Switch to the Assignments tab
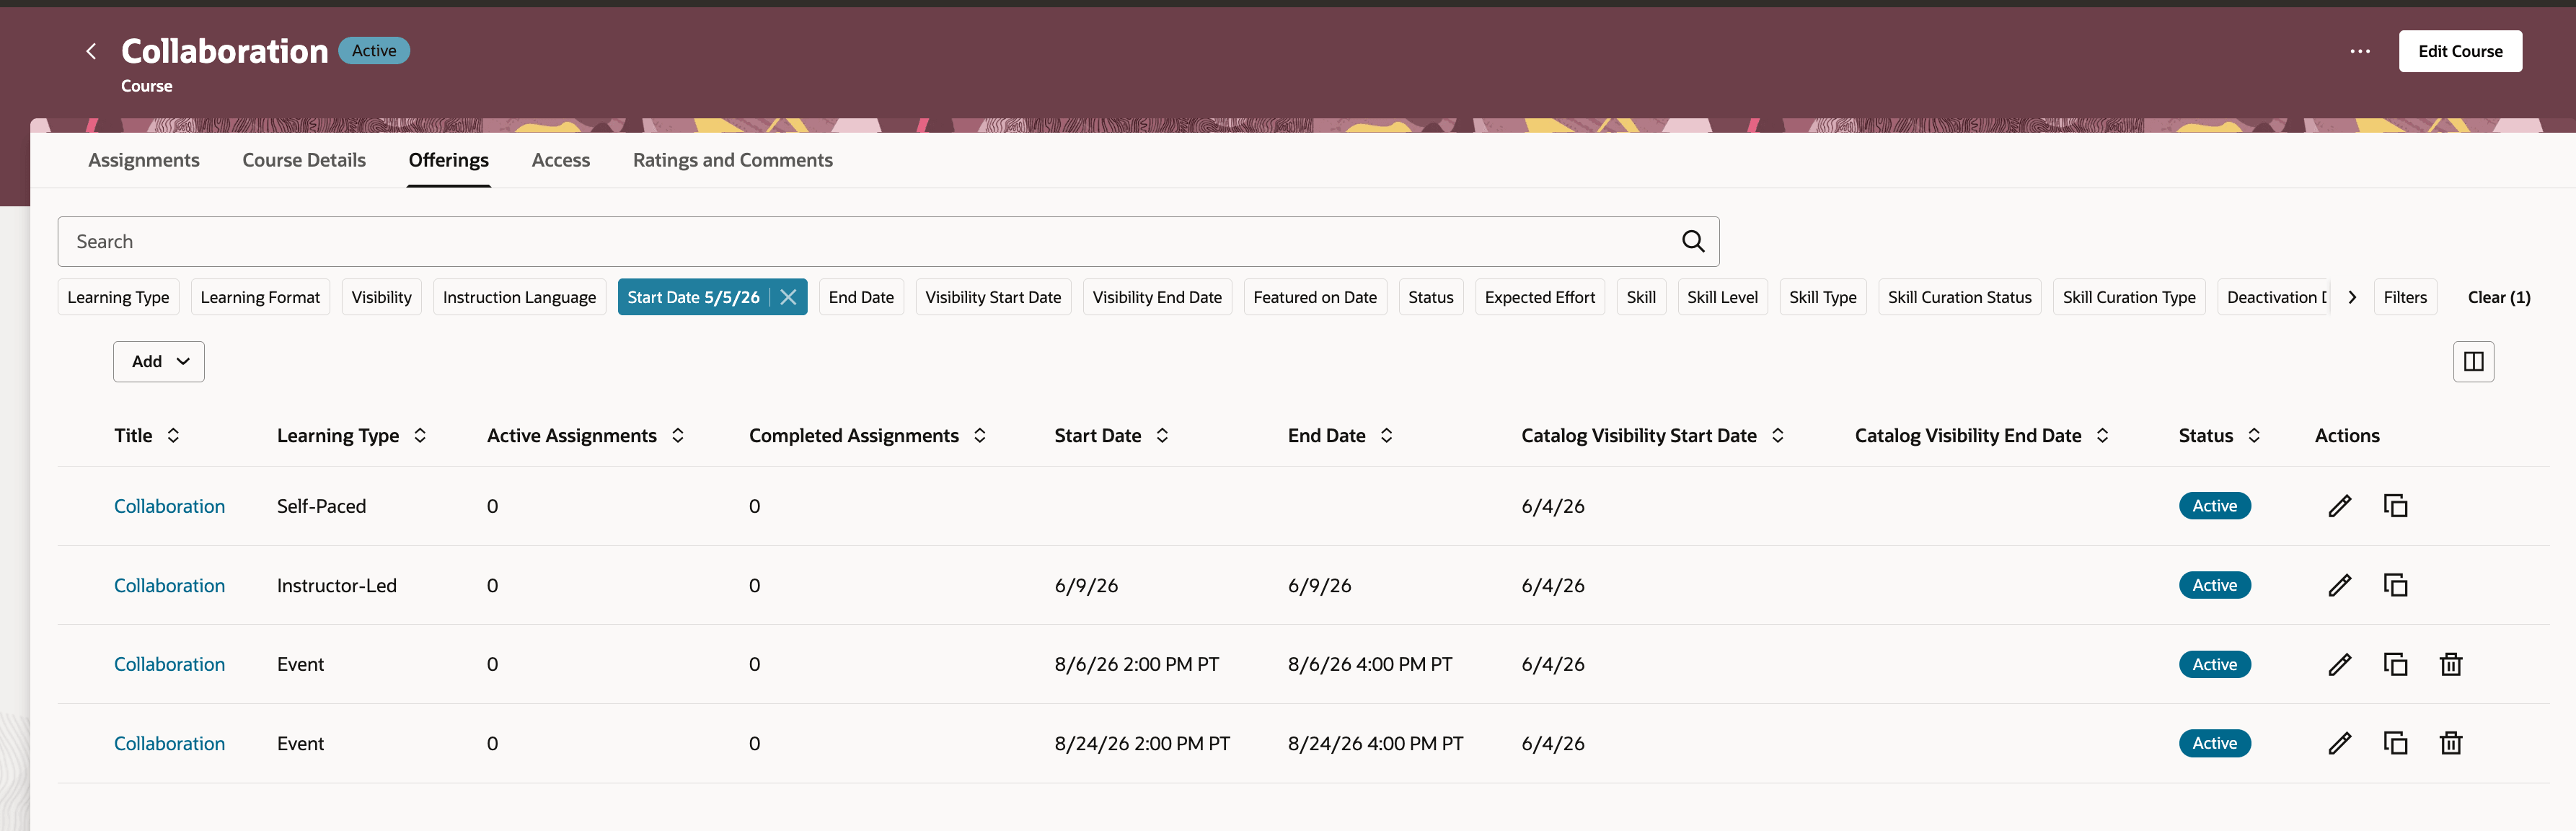2576x831 pixels. (x=144, y=160)
